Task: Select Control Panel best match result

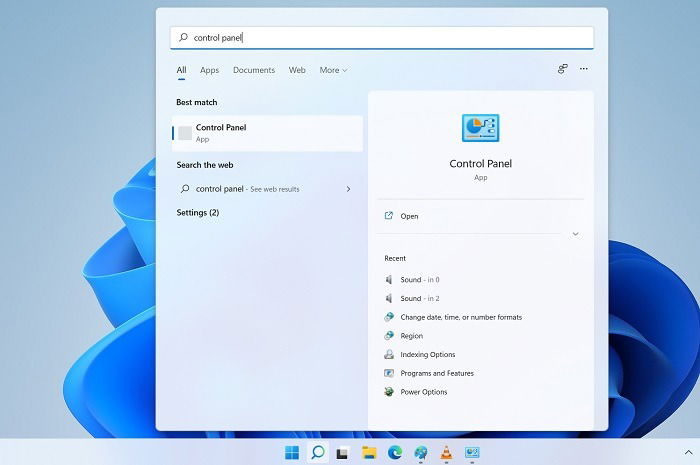Action: (x=267, y=133)
